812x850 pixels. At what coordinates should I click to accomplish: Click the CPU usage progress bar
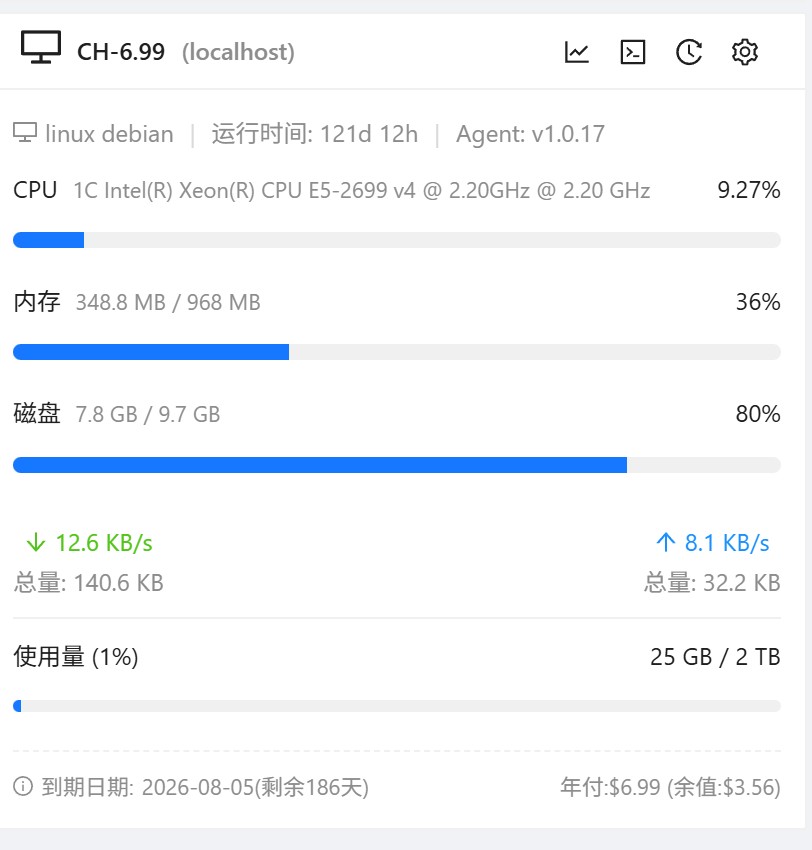point(396,240)
